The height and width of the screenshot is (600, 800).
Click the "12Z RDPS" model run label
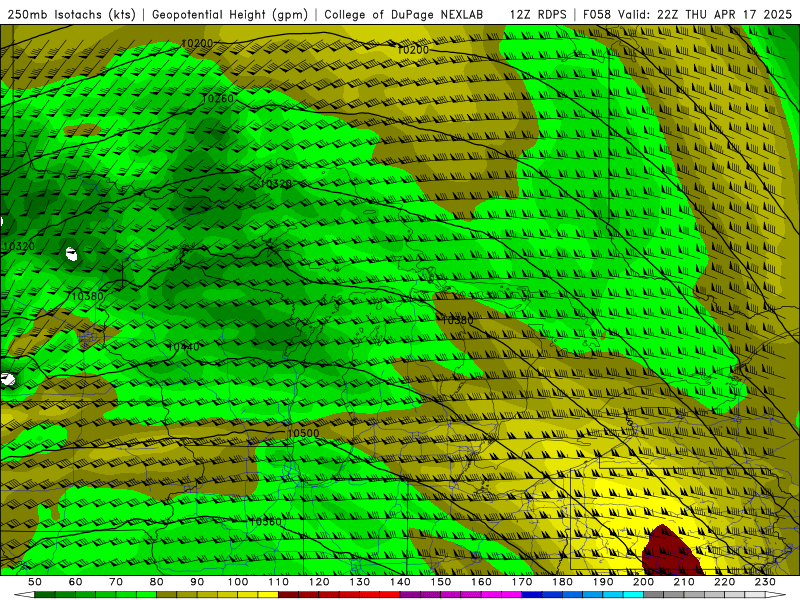(x=538, y=14)
